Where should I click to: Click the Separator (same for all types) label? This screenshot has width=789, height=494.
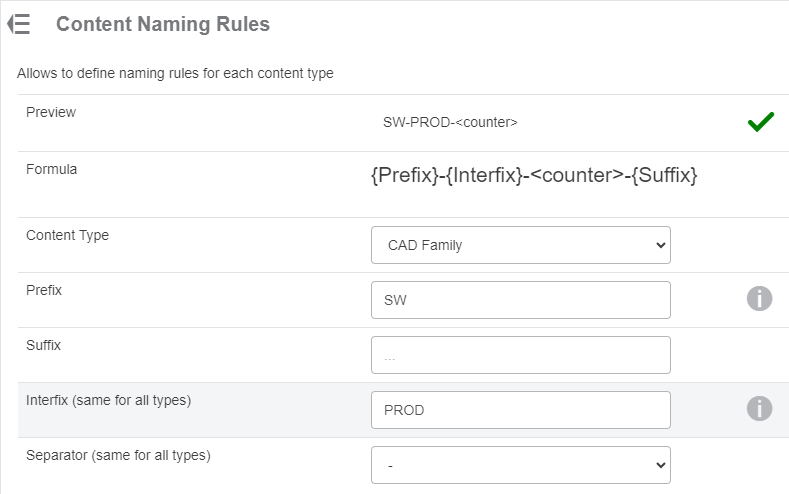118,455
